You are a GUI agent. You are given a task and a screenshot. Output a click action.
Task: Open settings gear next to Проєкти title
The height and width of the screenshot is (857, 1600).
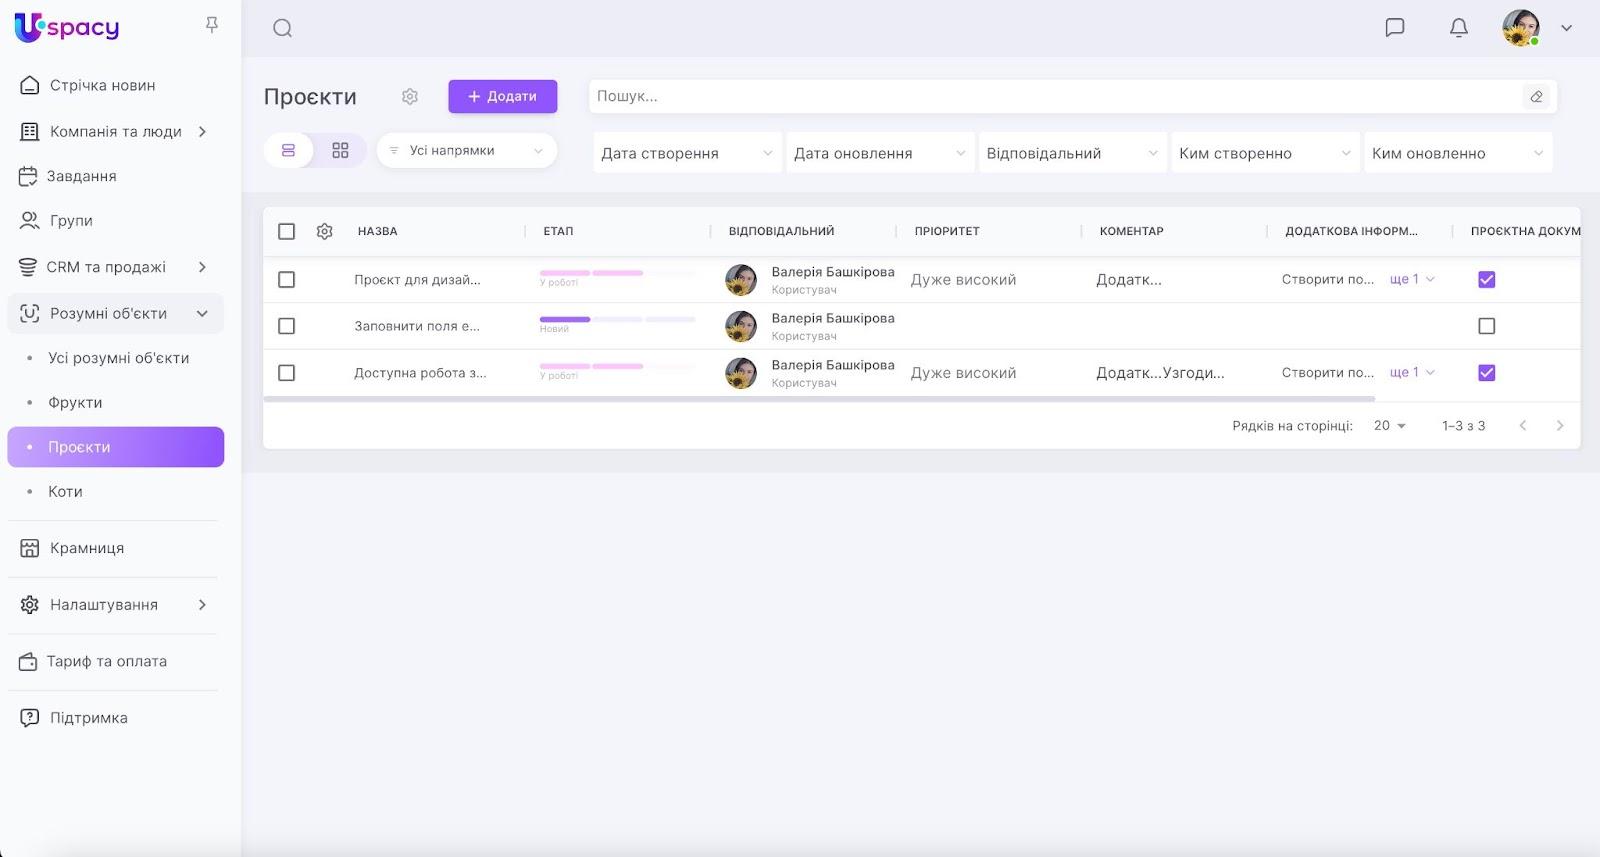410,97
